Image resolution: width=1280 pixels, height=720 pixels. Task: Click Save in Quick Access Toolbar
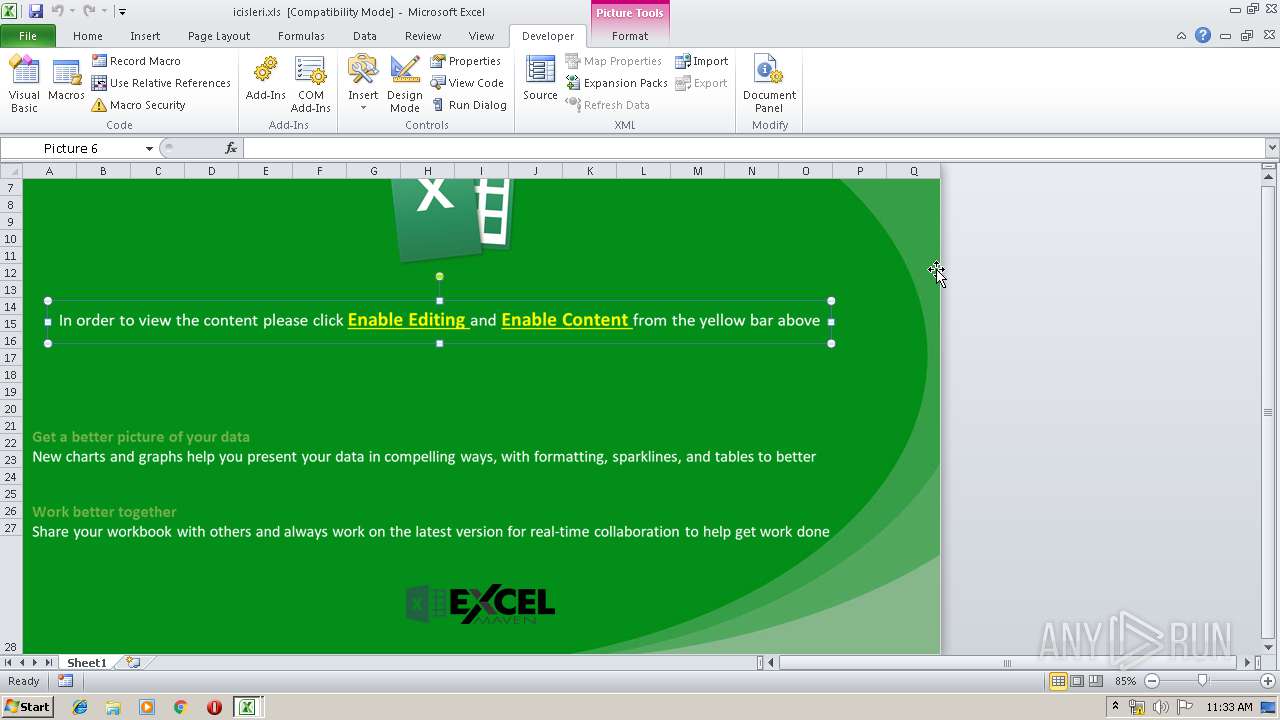click(36, 11)
